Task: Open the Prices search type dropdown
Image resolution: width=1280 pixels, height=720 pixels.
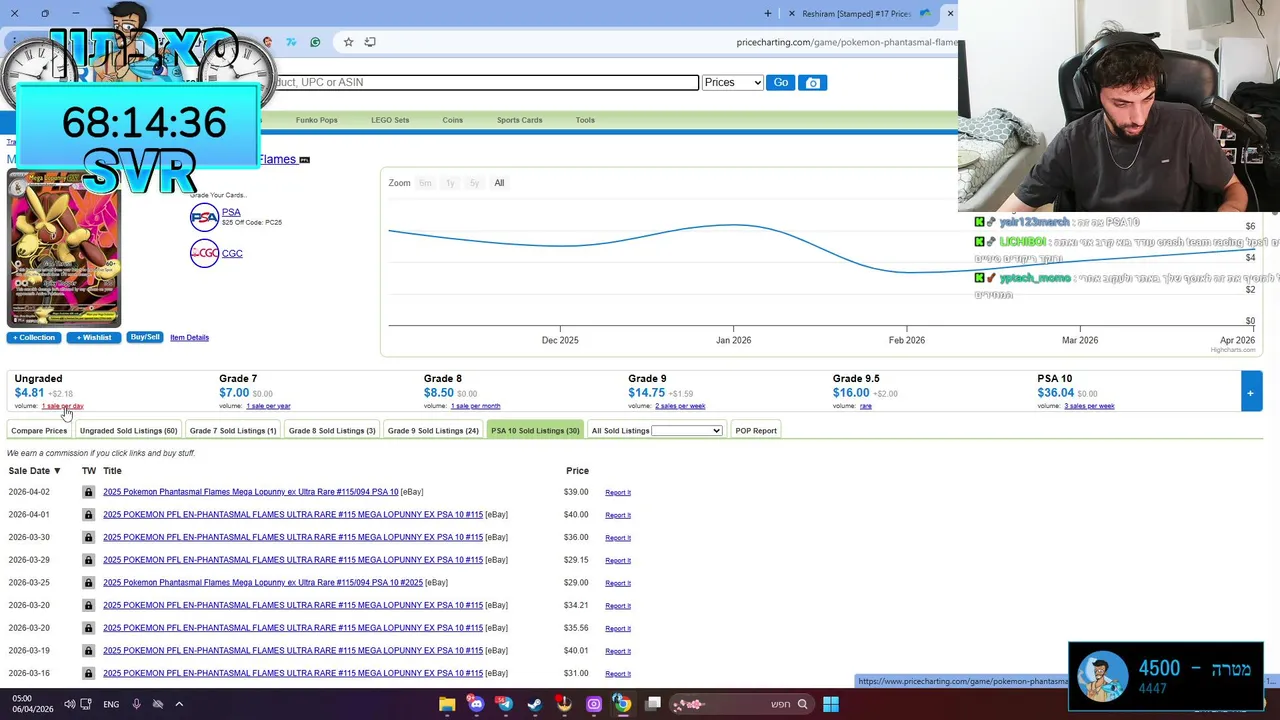Action: point(732,83)
